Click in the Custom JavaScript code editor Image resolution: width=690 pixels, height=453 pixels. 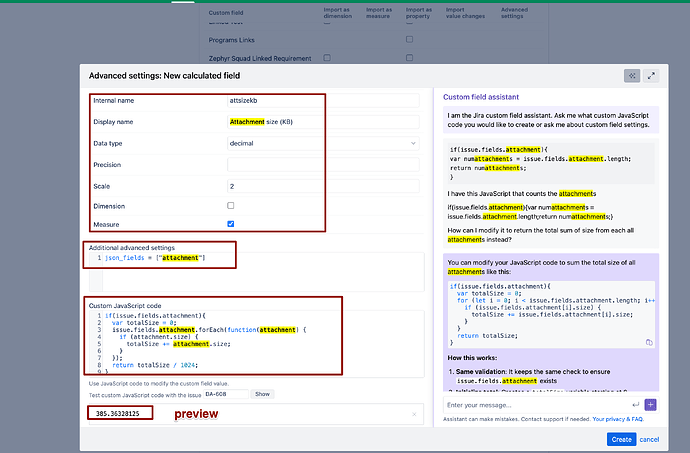click(x=257, y=343)
